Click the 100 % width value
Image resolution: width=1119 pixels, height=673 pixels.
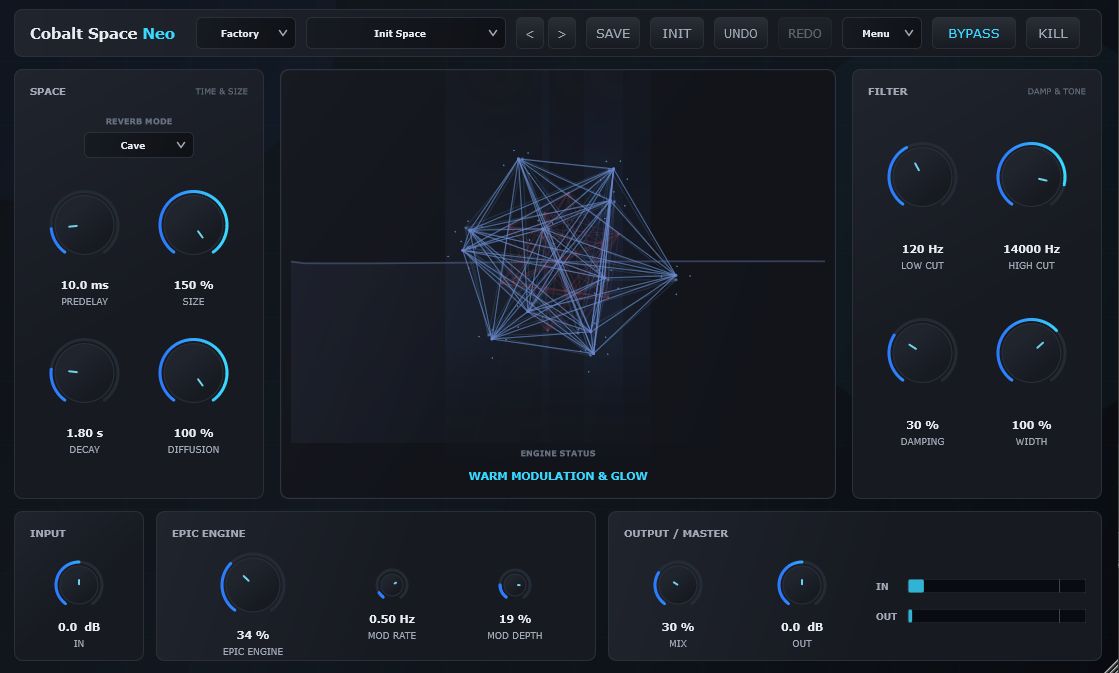1031,425
